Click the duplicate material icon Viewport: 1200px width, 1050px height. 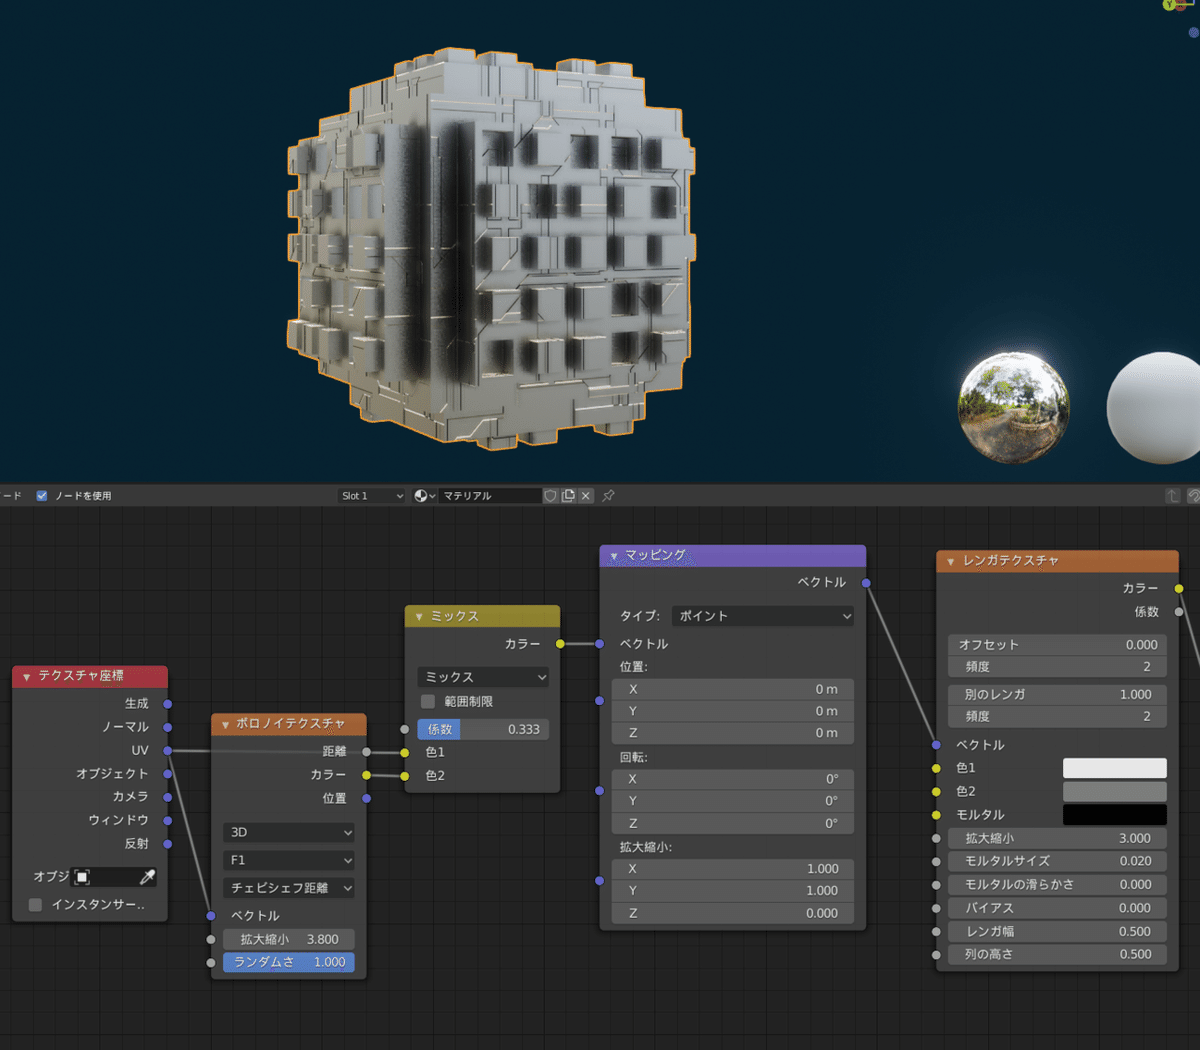coord(568,496)
